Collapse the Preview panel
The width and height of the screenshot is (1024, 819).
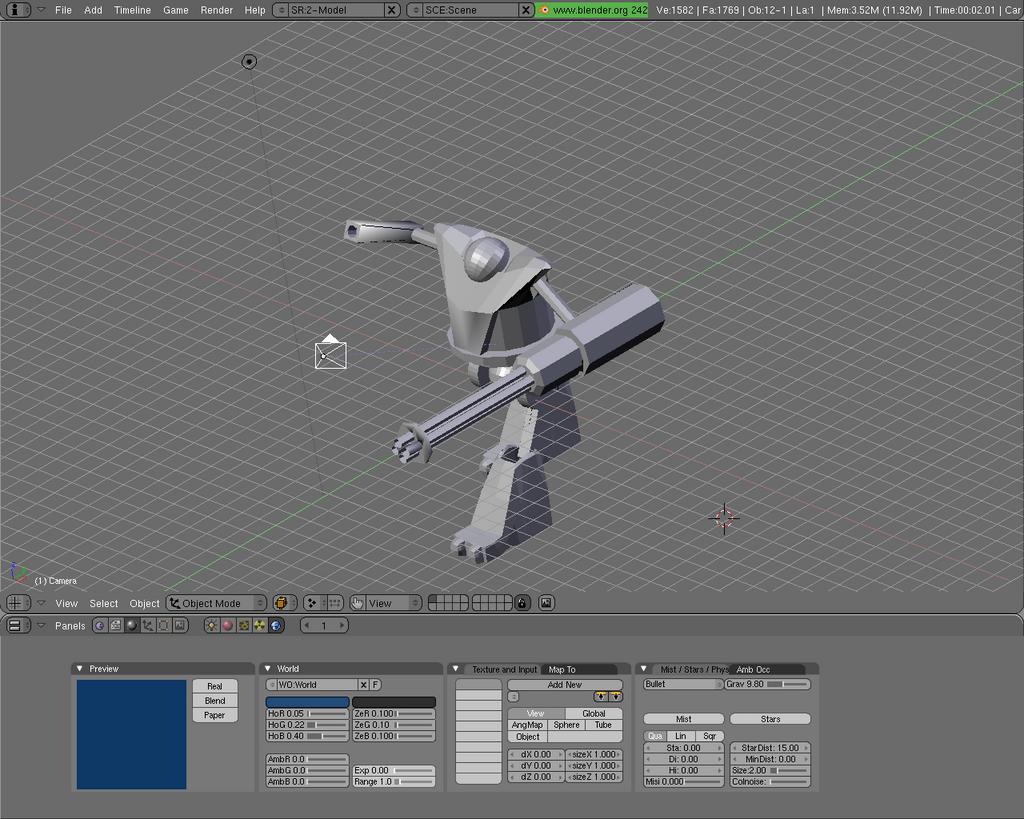80,669
